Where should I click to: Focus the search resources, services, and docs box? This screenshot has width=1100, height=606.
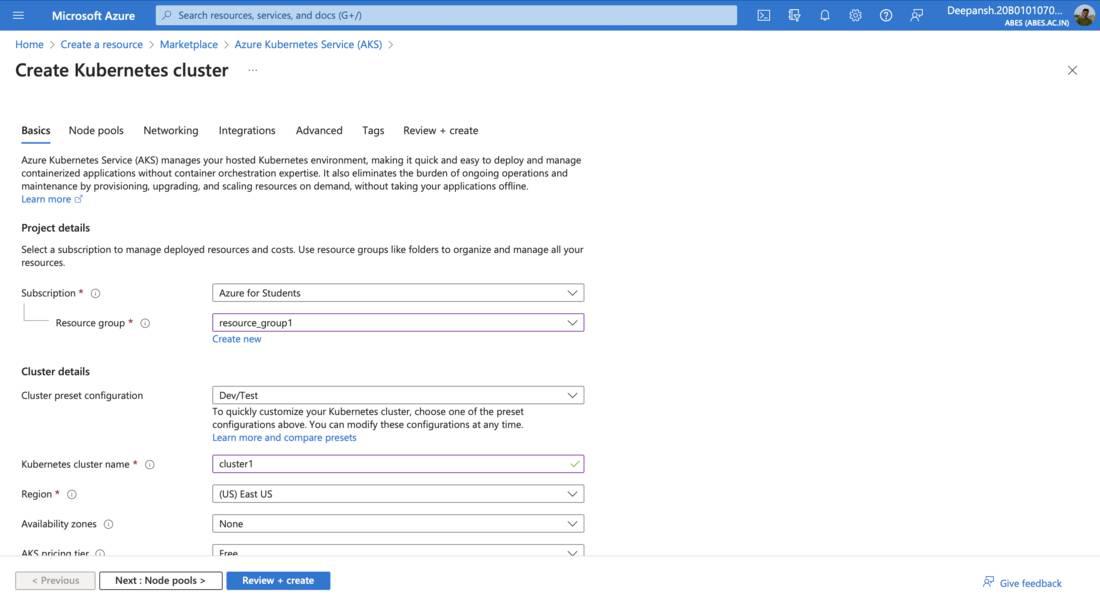pos(446,15)
